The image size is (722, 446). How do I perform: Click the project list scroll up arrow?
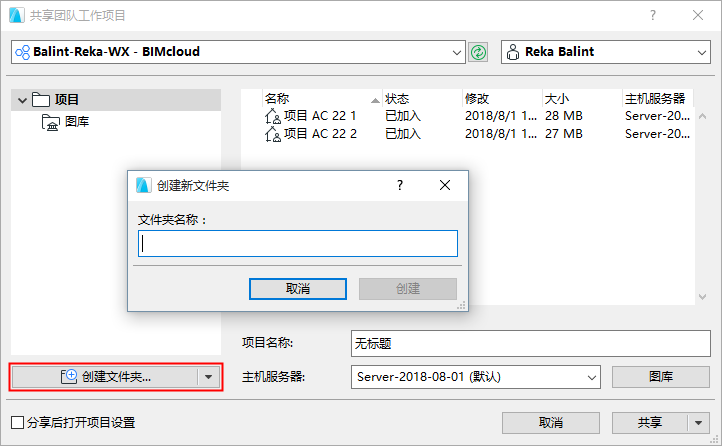tap(702, 116)
